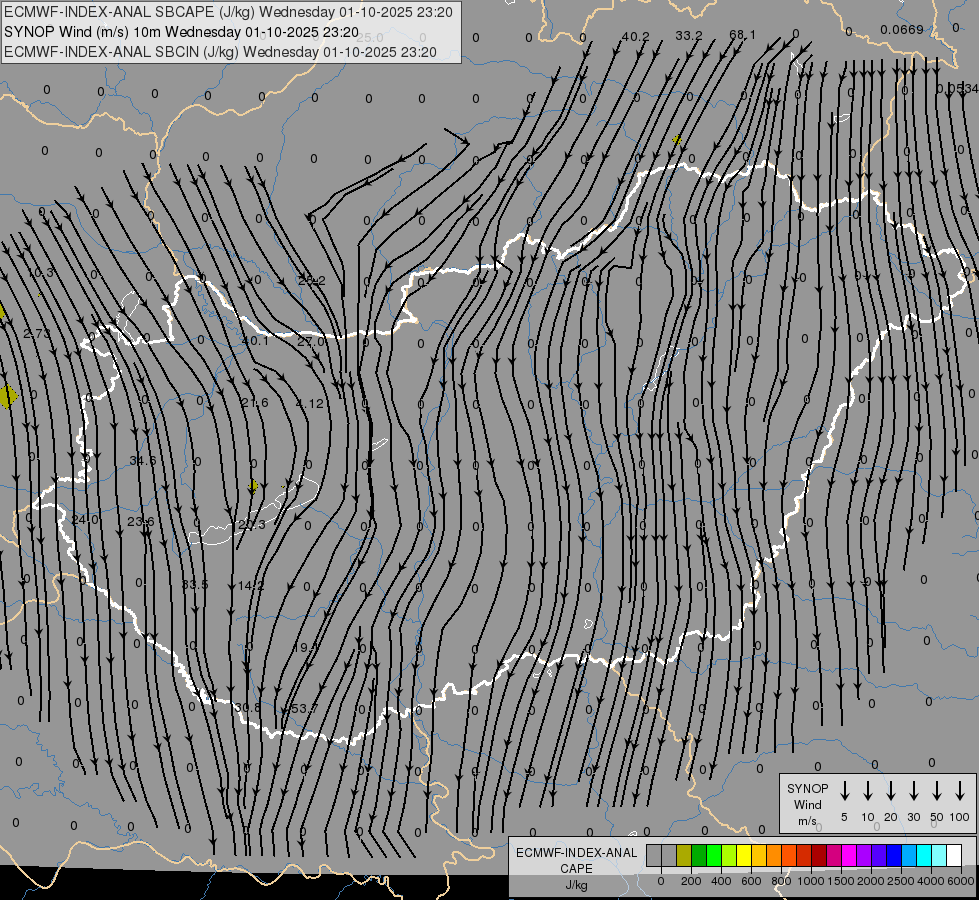Click the 2000 tick label on the colour bar
Image resolution: width=979 pixels, height=900 pixels.
[870, 881]
